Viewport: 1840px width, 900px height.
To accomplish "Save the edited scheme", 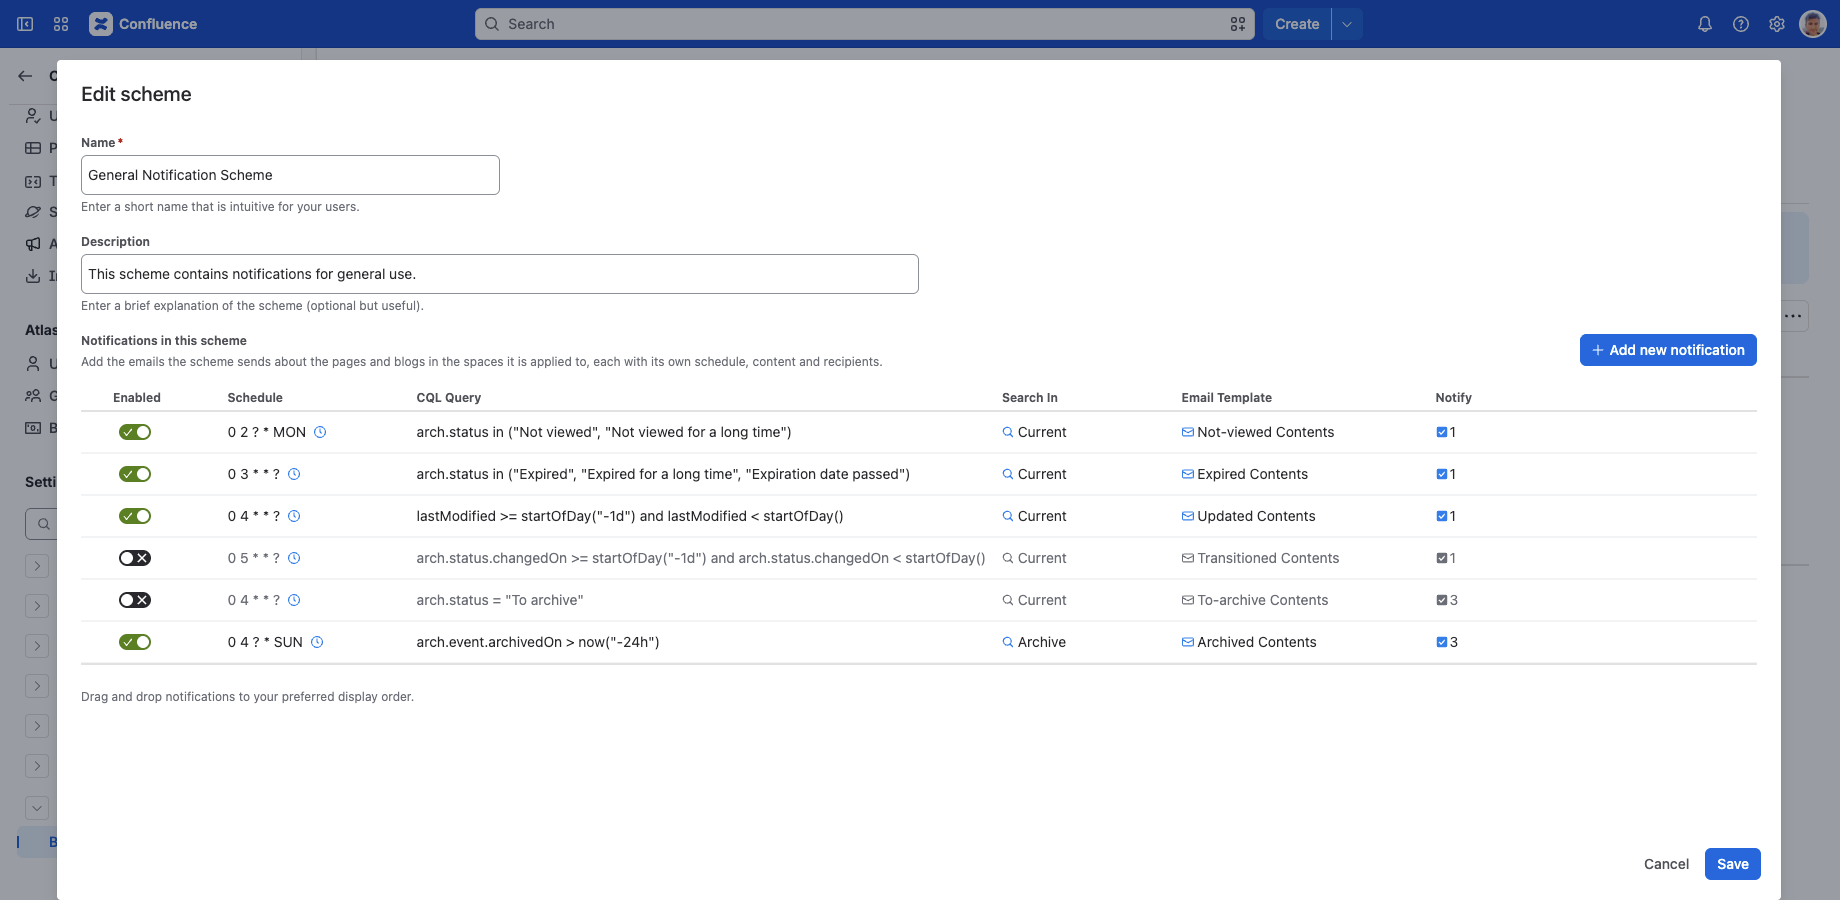I will point(1733,864).
